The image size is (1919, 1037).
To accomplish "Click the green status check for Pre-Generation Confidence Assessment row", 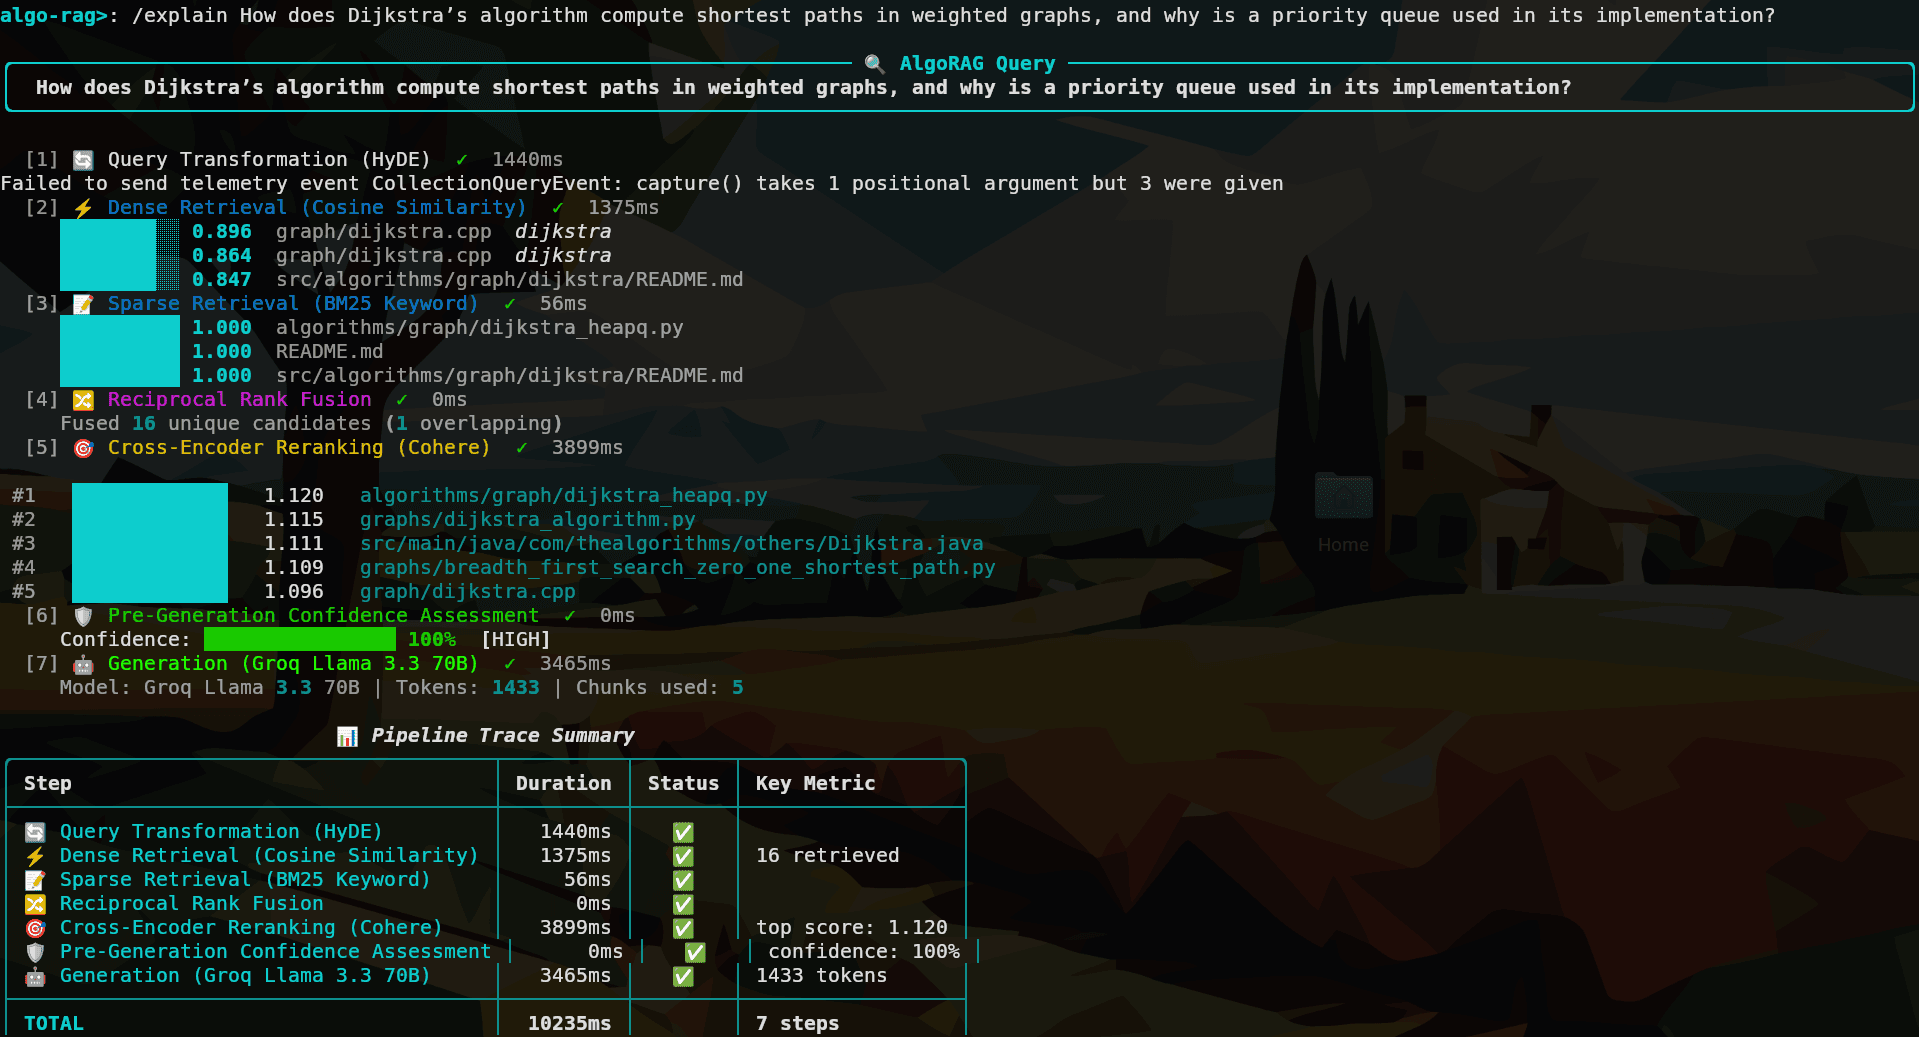I will [695, 952].
